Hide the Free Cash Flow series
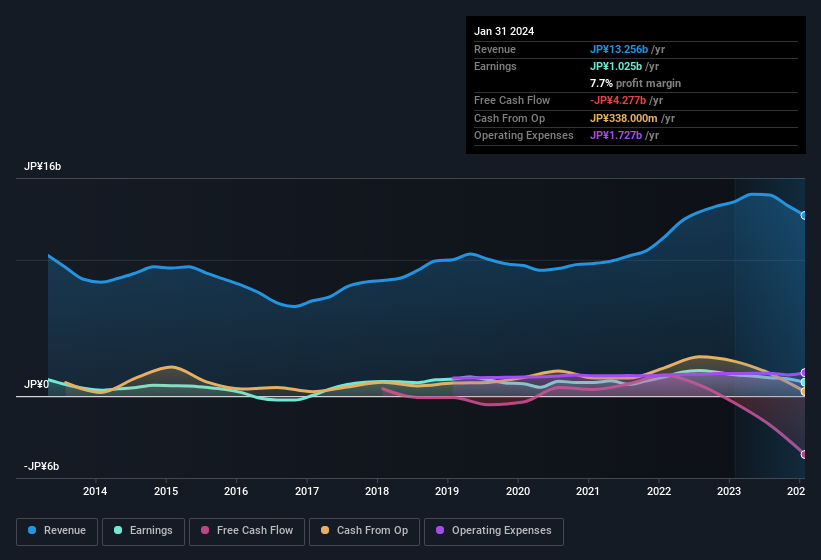Viewport: 821px width, 560px height. pos(246,530)
